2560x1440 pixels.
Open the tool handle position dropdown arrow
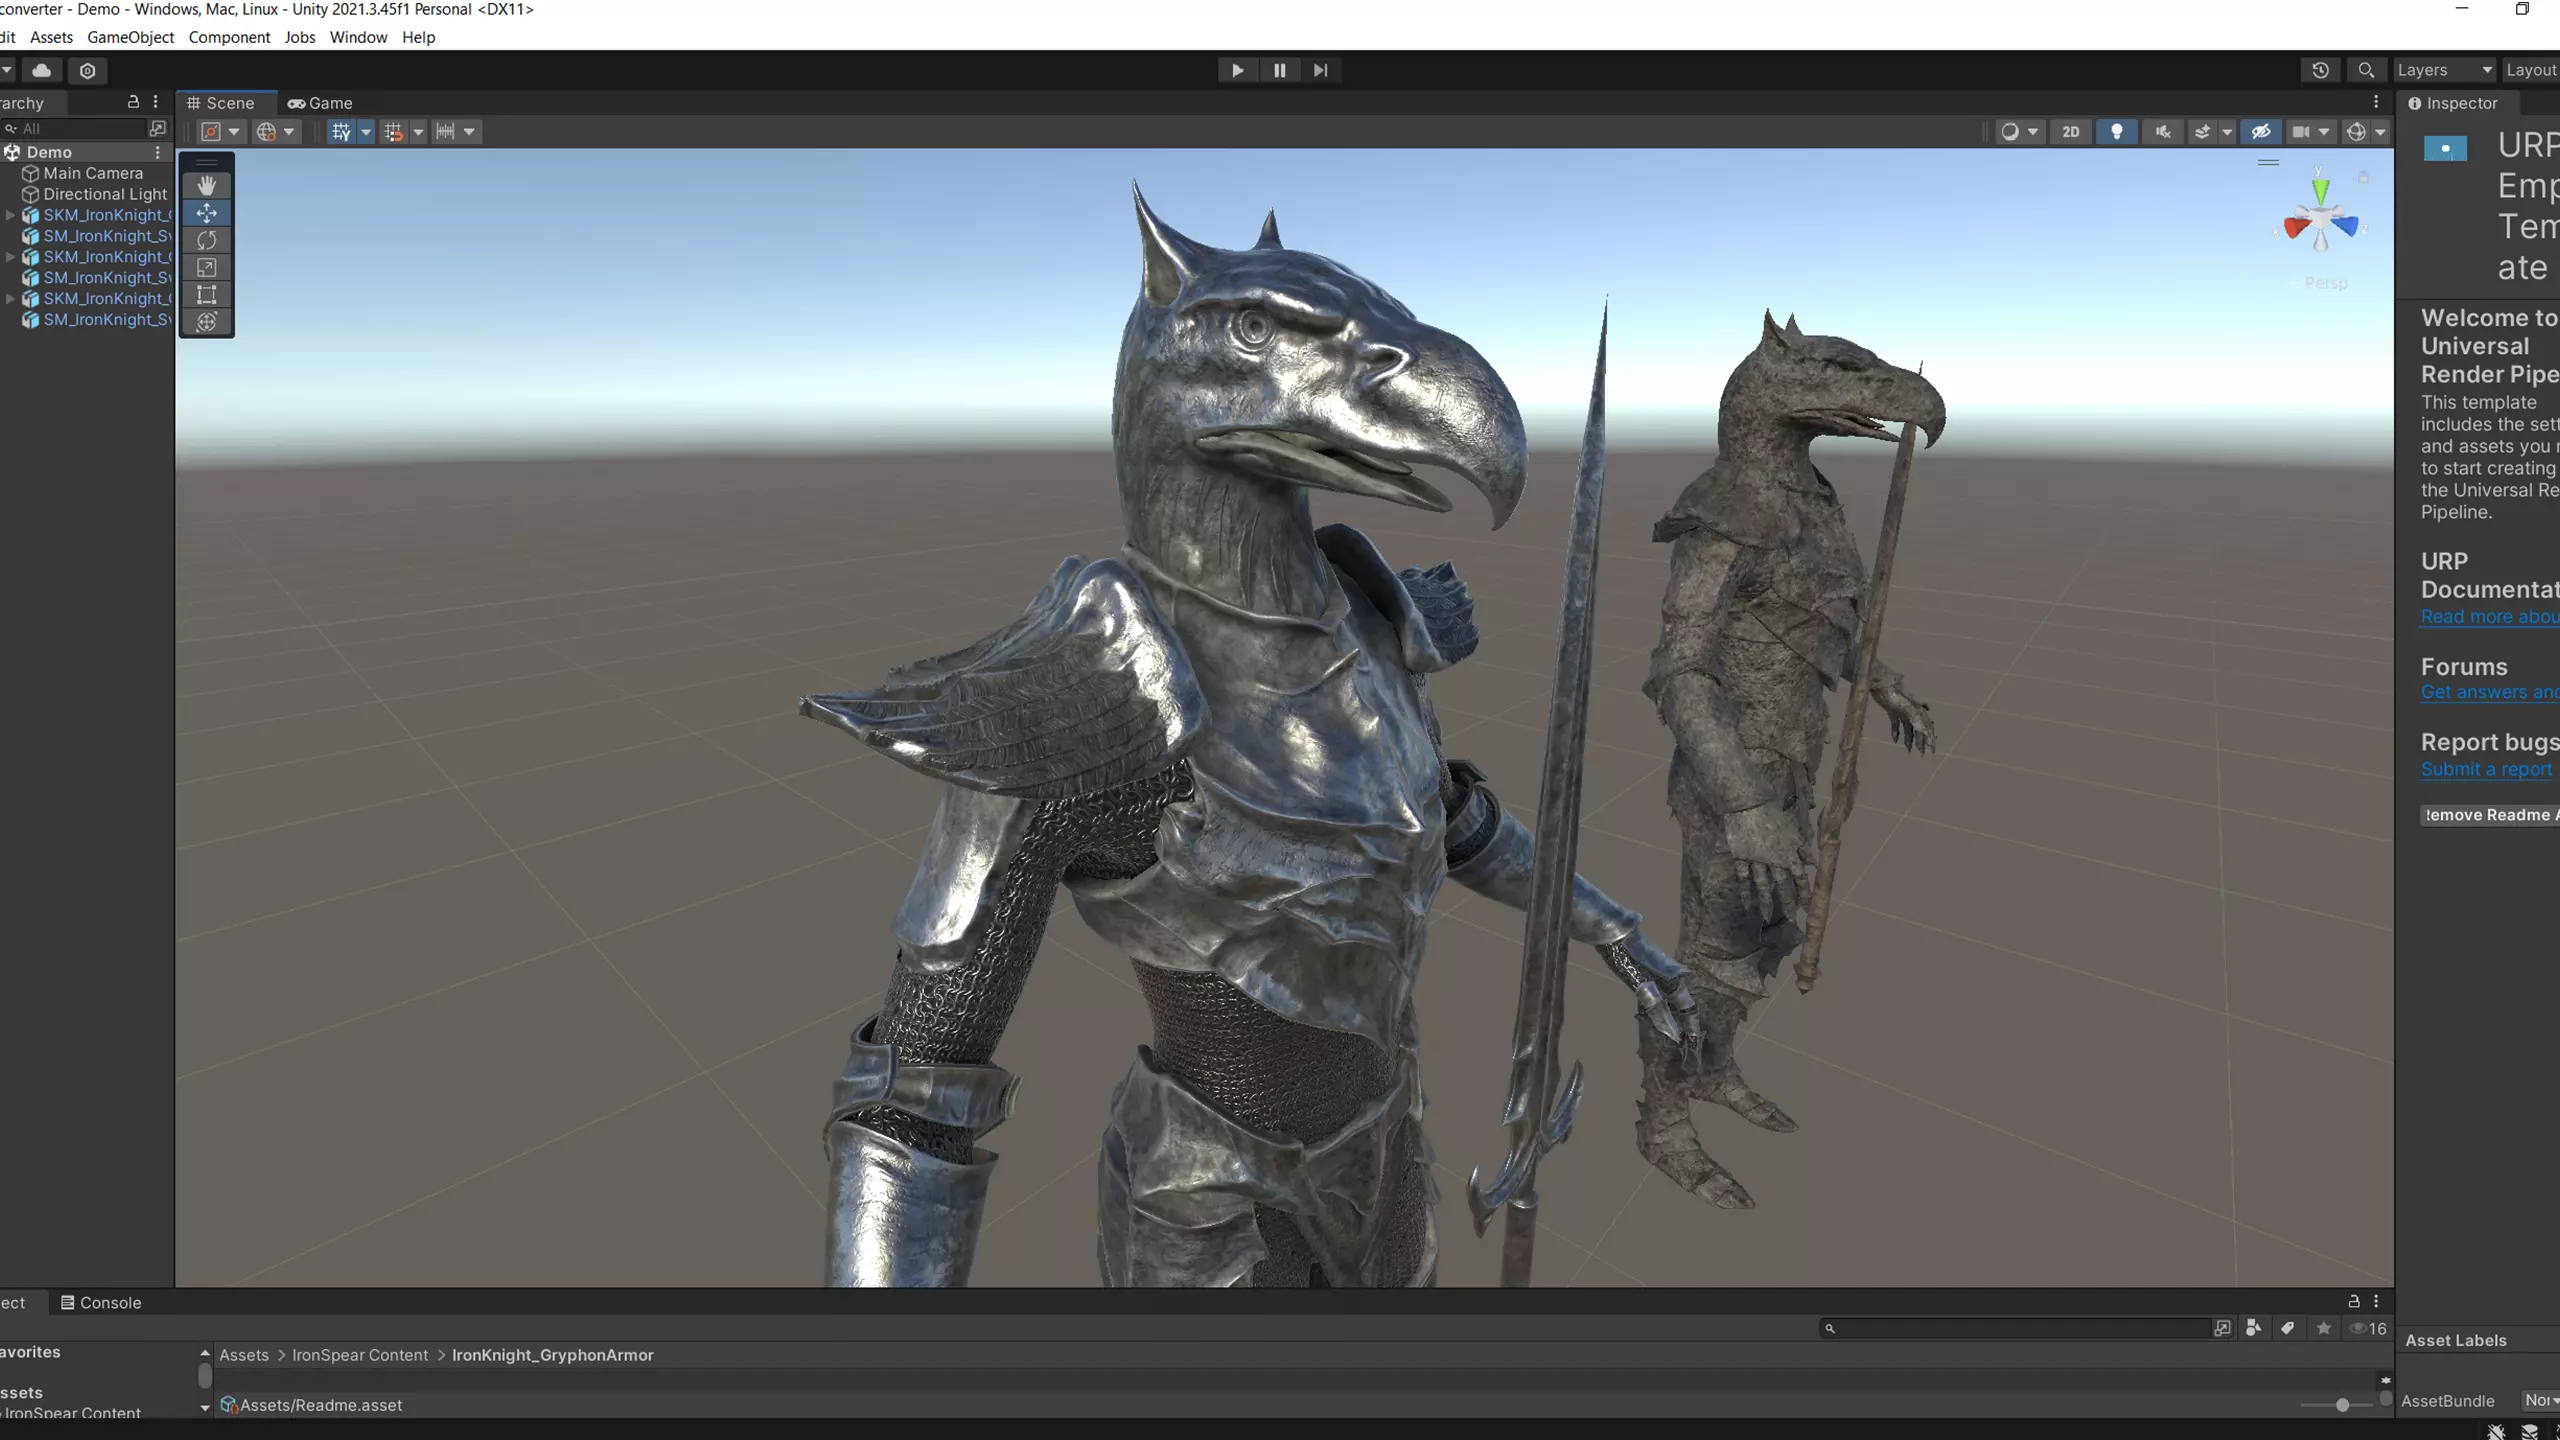pyautogui.click(x=234, y=132)
